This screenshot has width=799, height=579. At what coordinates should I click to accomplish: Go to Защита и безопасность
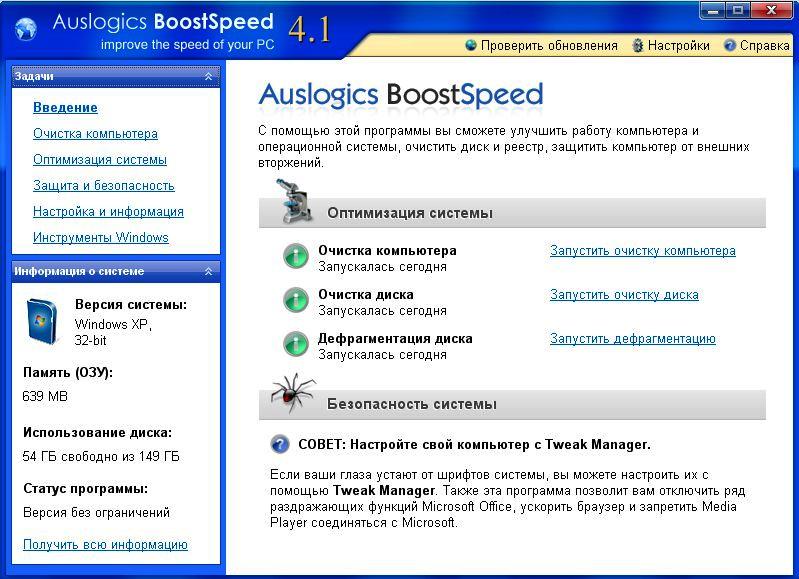104,186
